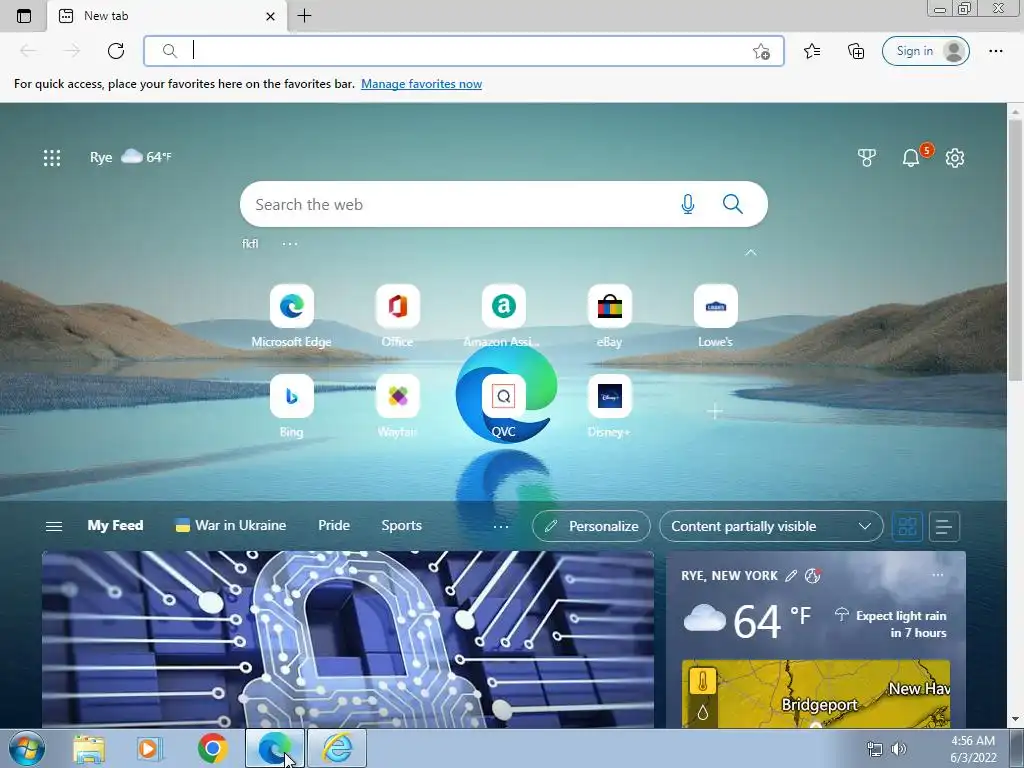Select the My Feed tab

pos(115,525)
